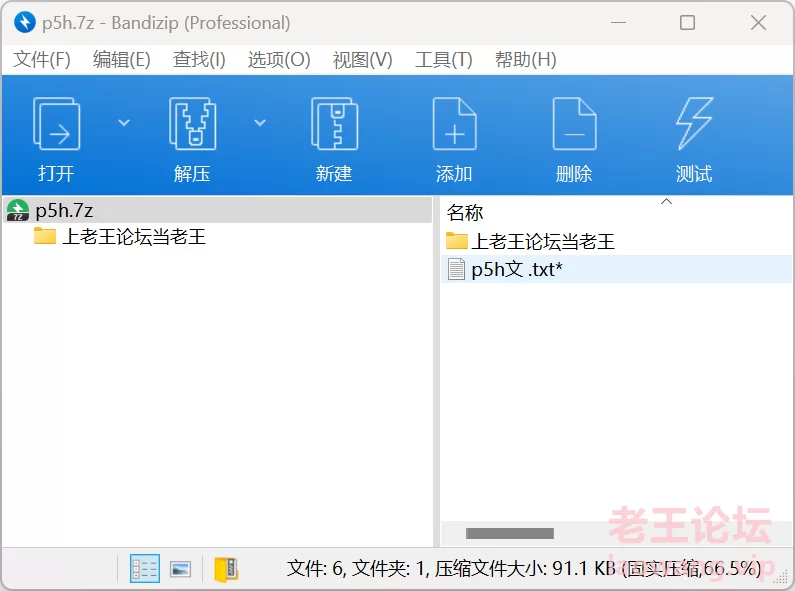This screenshot has width=795, height=591.
Task: Click the yellow archive icon in status bar
Action: click(226, 569)
